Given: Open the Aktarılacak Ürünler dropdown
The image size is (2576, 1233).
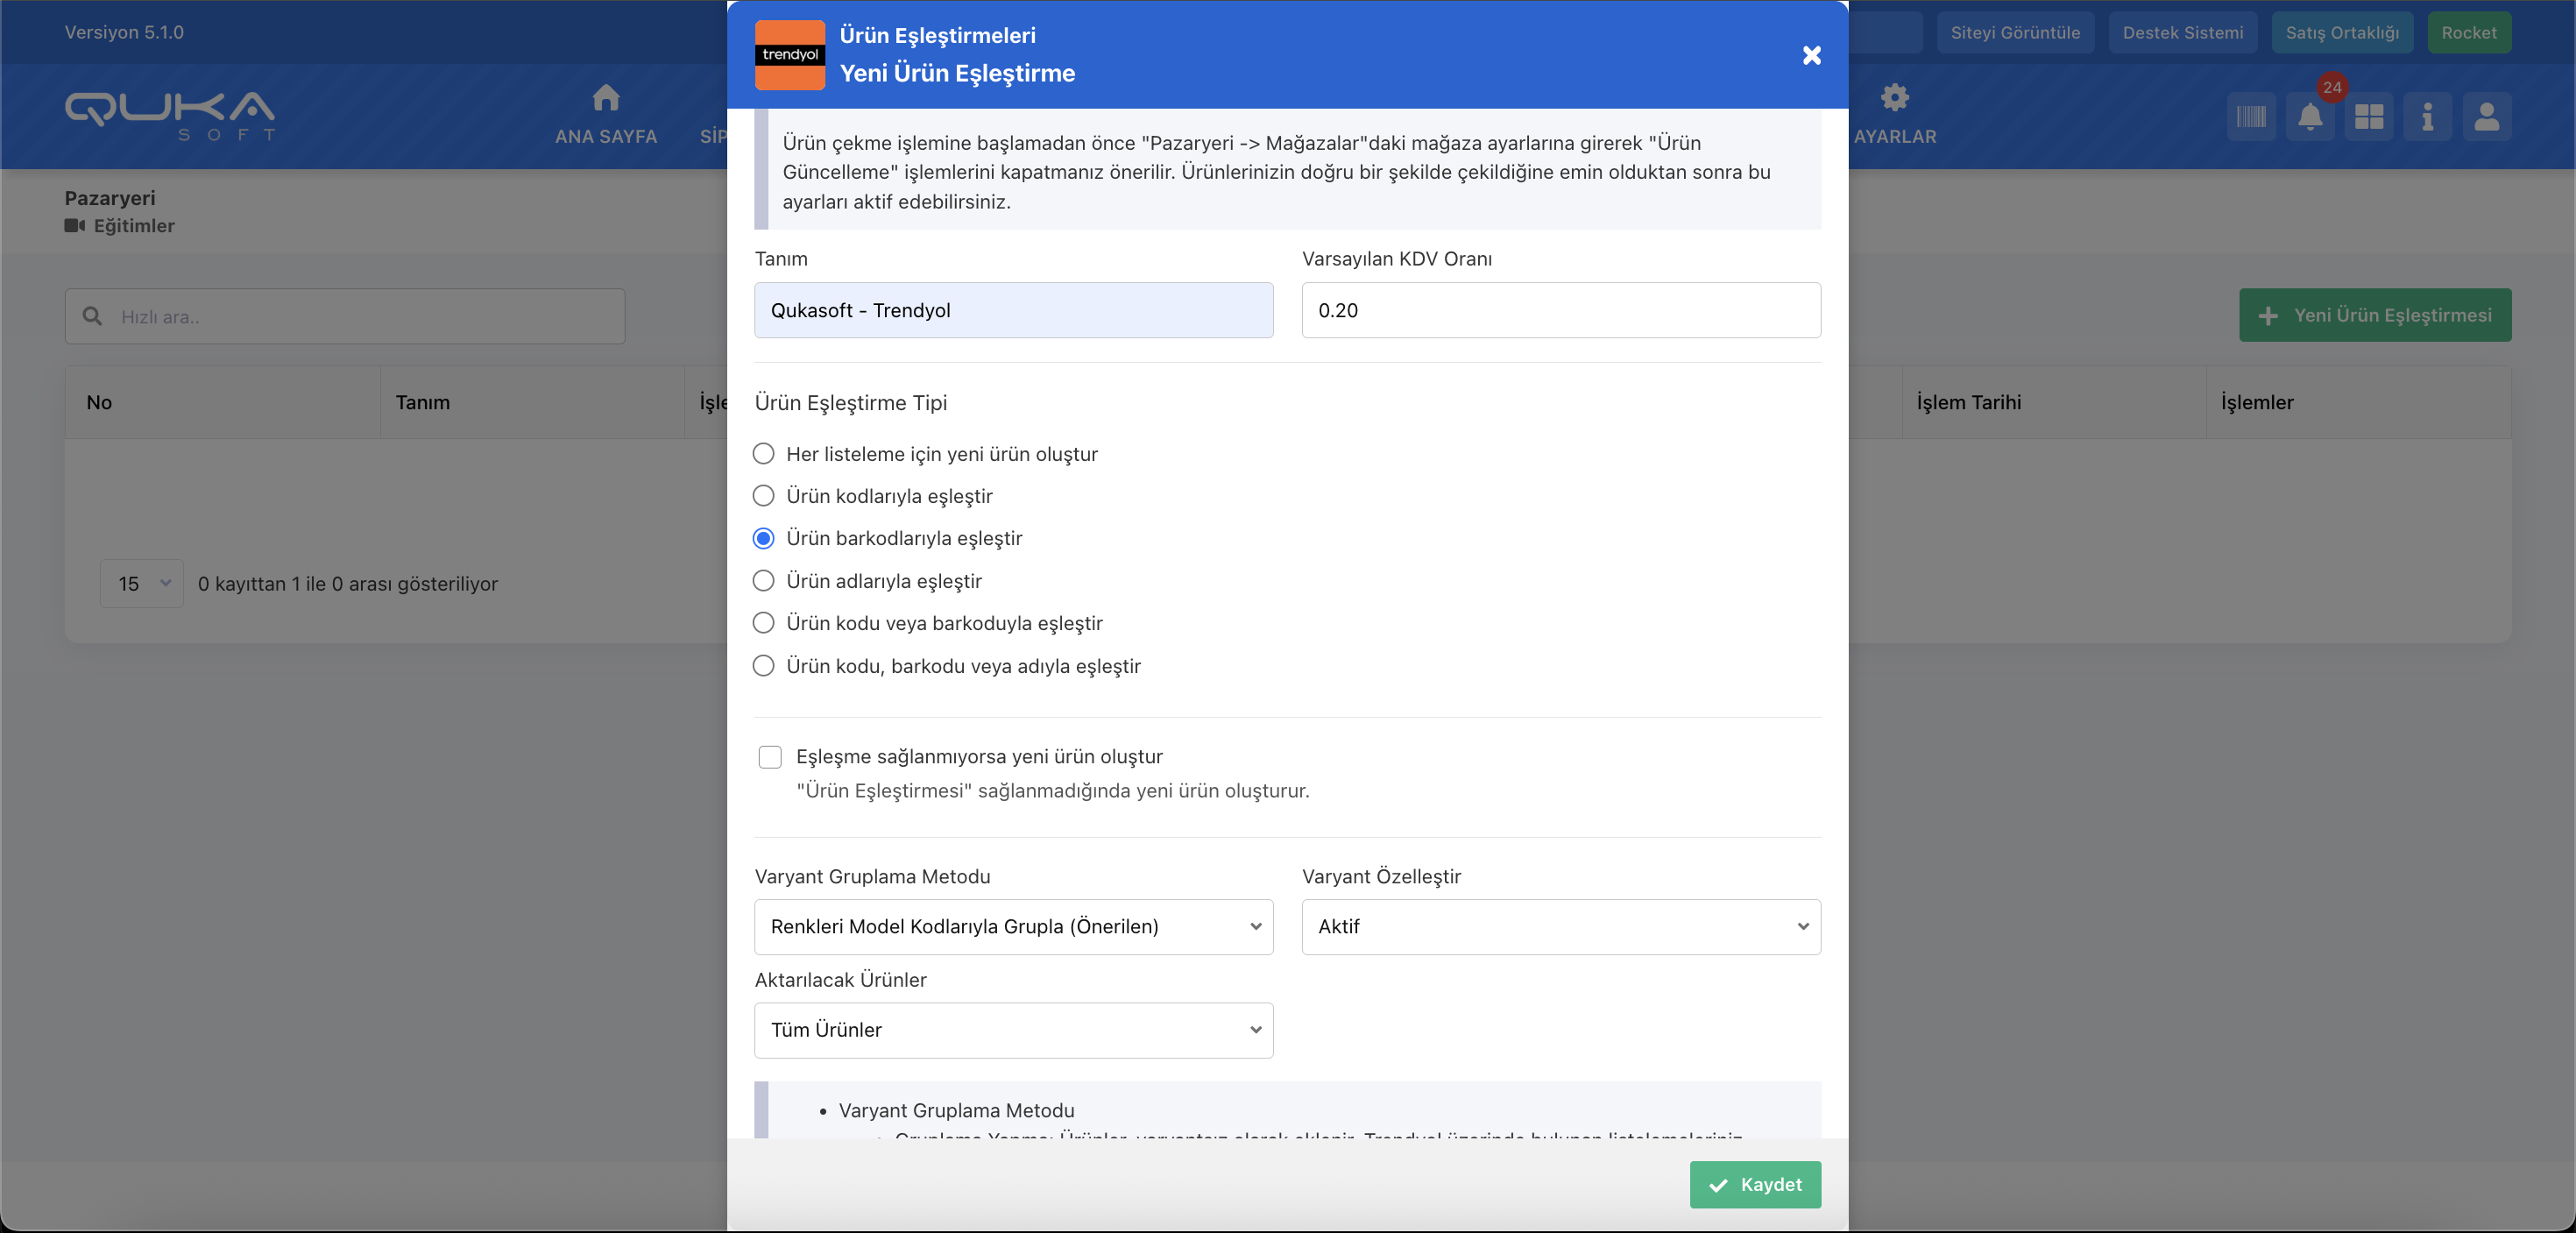Looking at the screenshot, I should pyautogui.click(x=1013, y=1030).
